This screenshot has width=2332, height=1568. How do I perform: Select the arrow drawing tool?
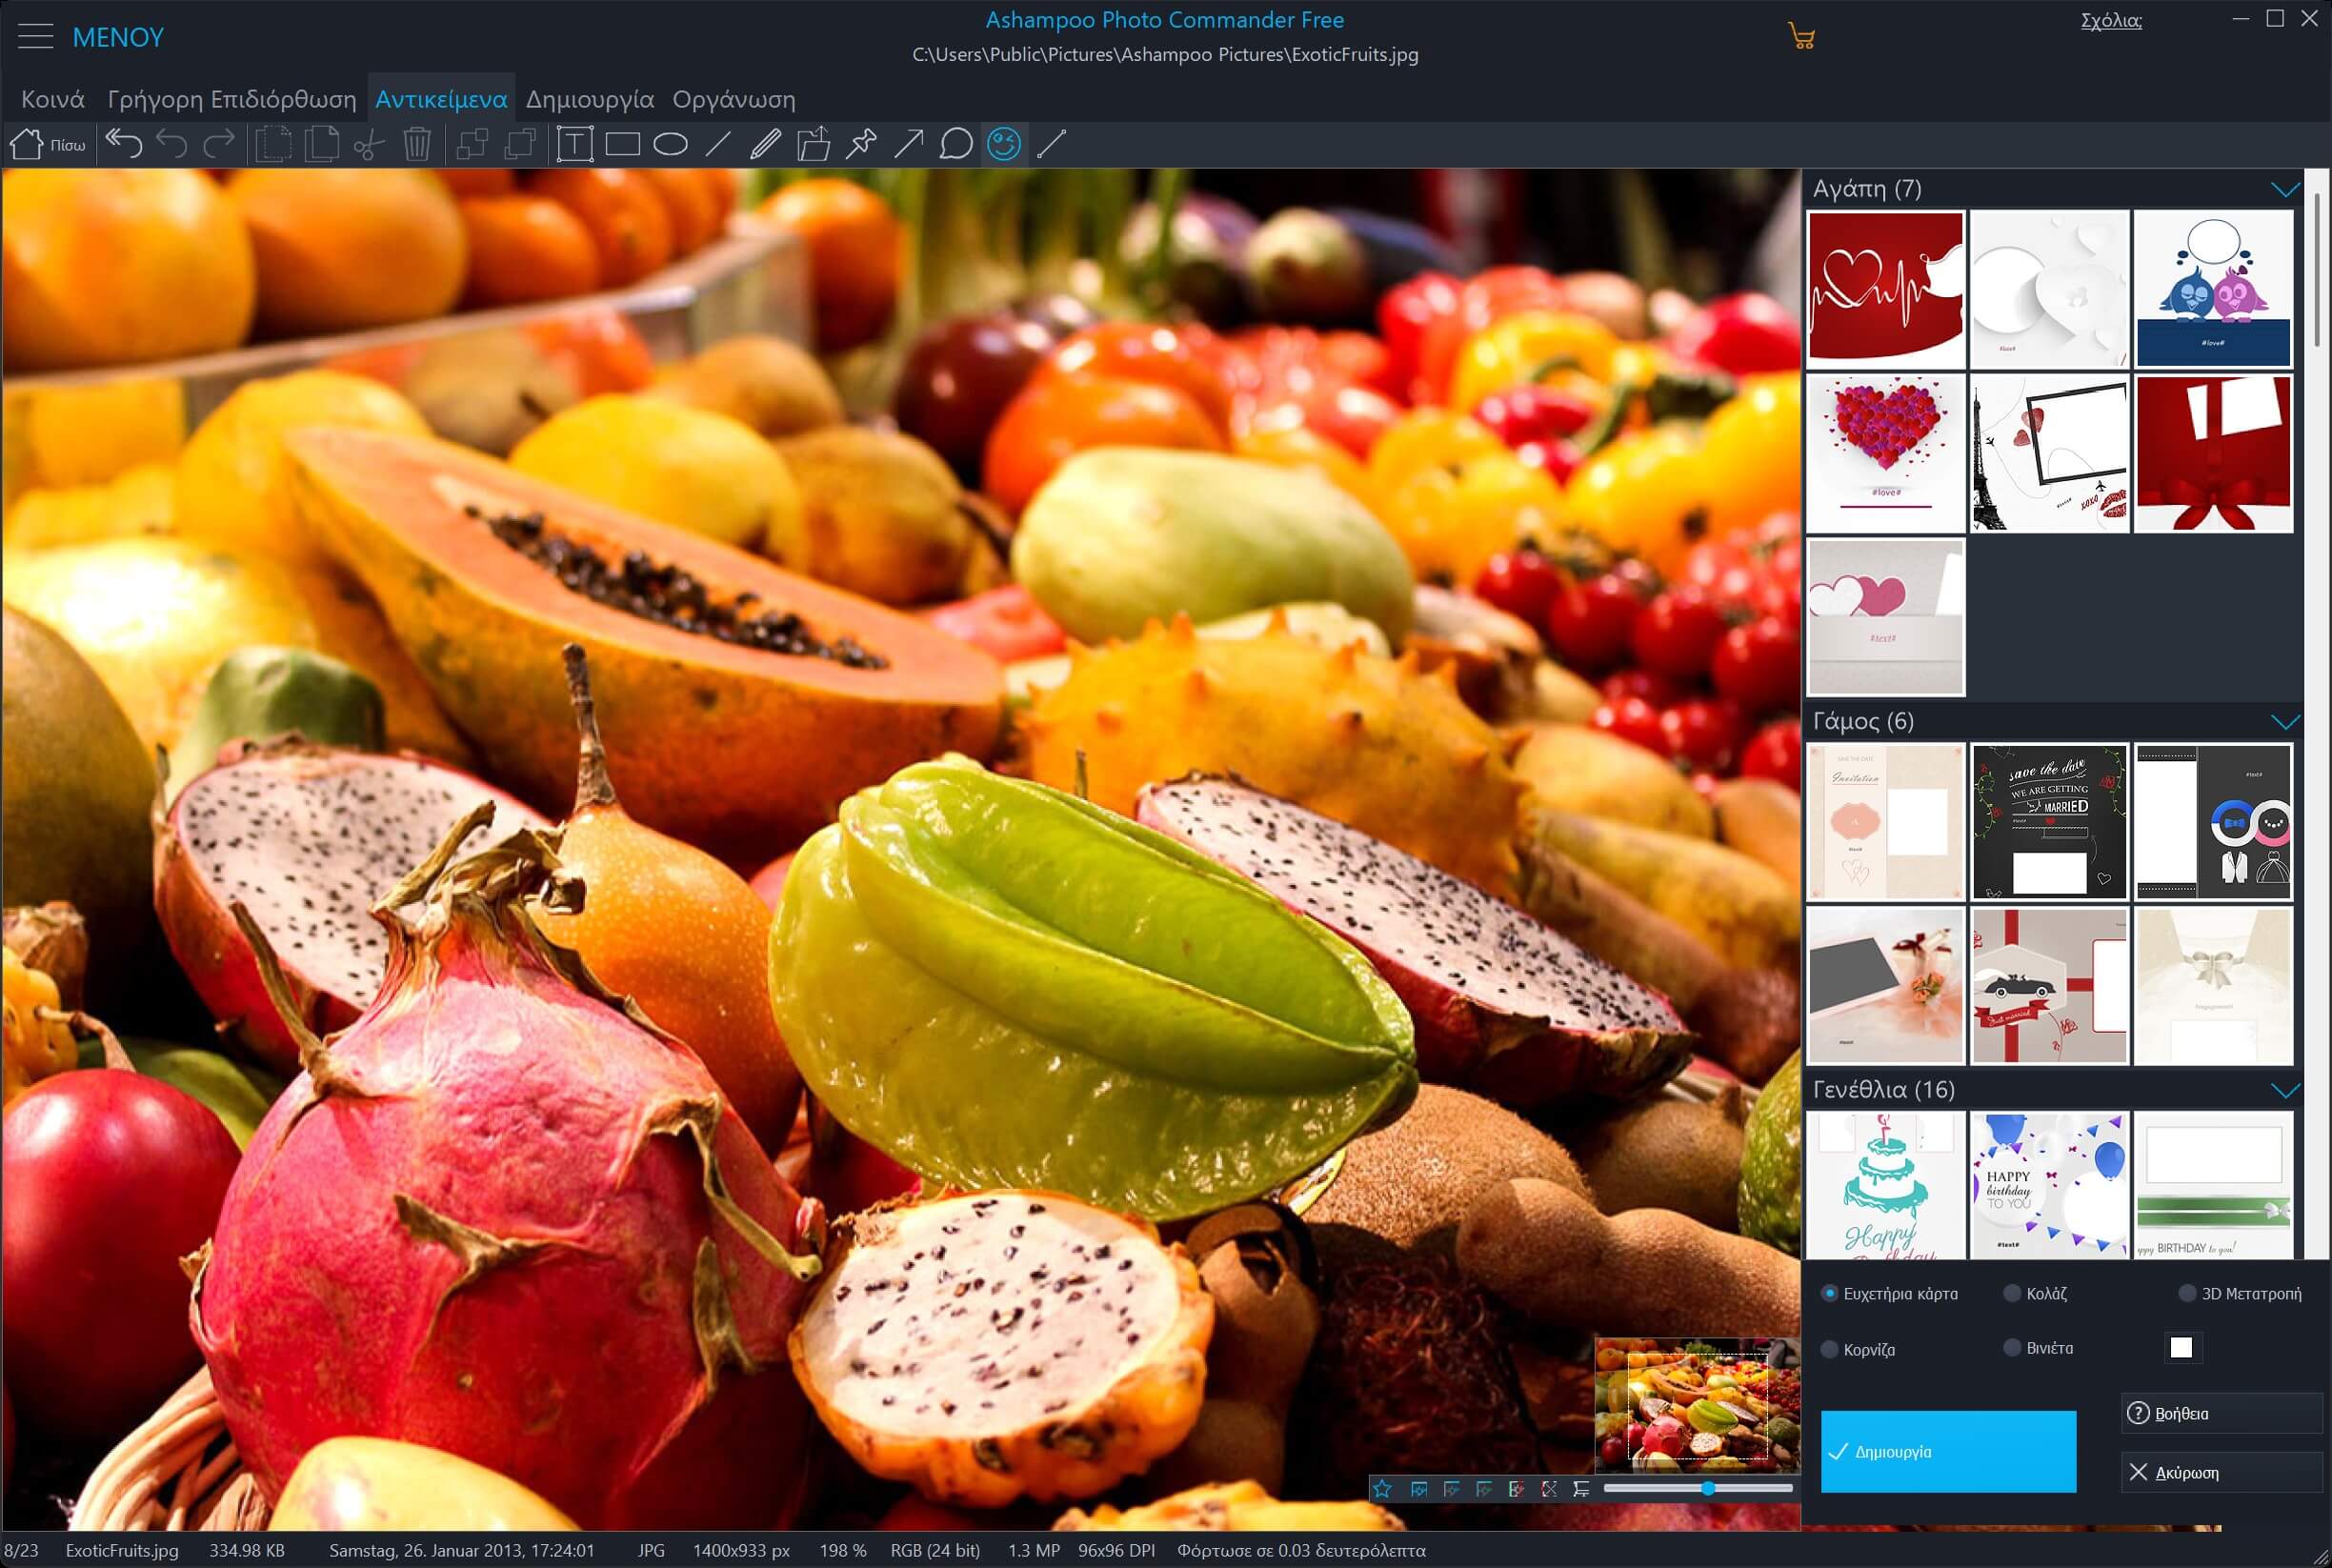(908, 144)
